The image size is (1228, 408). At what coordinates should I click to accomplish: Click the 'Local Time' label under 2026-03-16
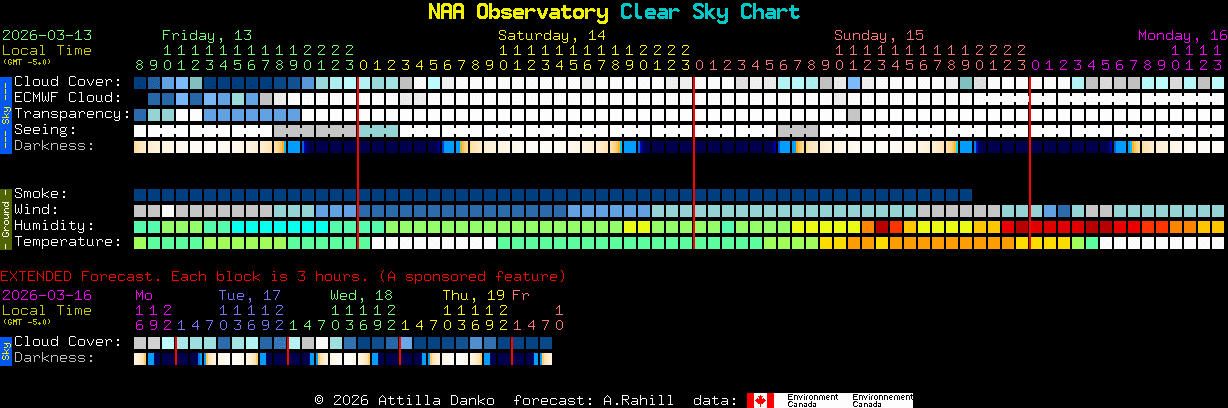click(x=47, y=310)
